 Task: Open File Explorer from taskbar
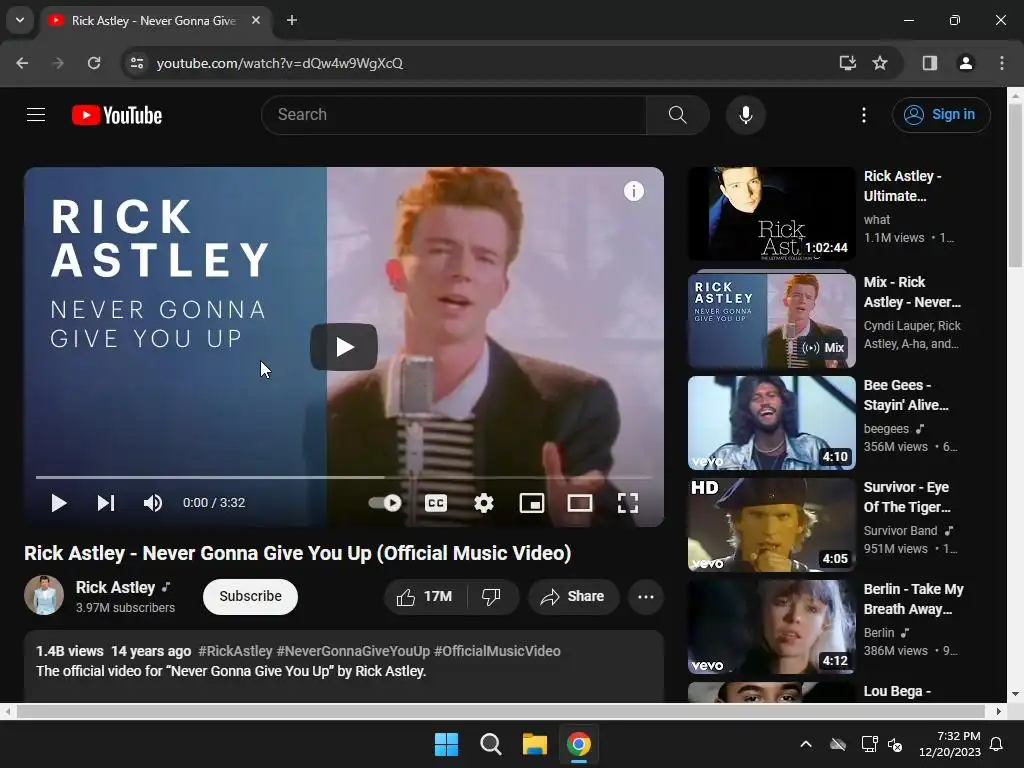pos(535,744)
